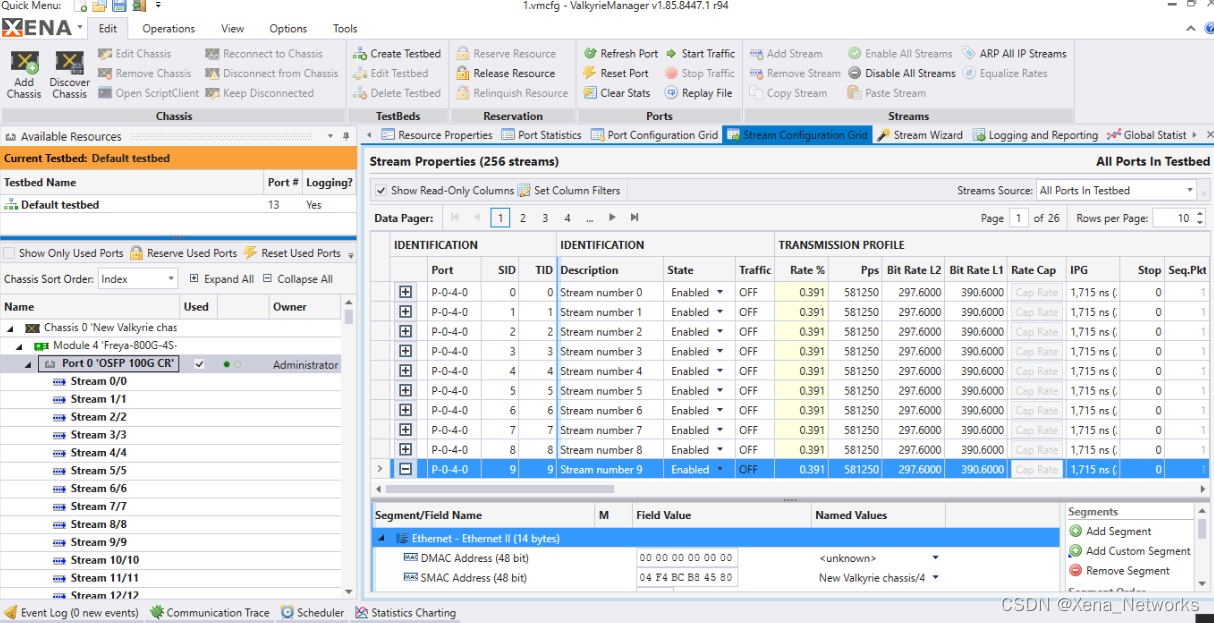Viewport: 1214px width, 623px height.
Task: Go to last page in Data Pager
Action: pos(635,218)
